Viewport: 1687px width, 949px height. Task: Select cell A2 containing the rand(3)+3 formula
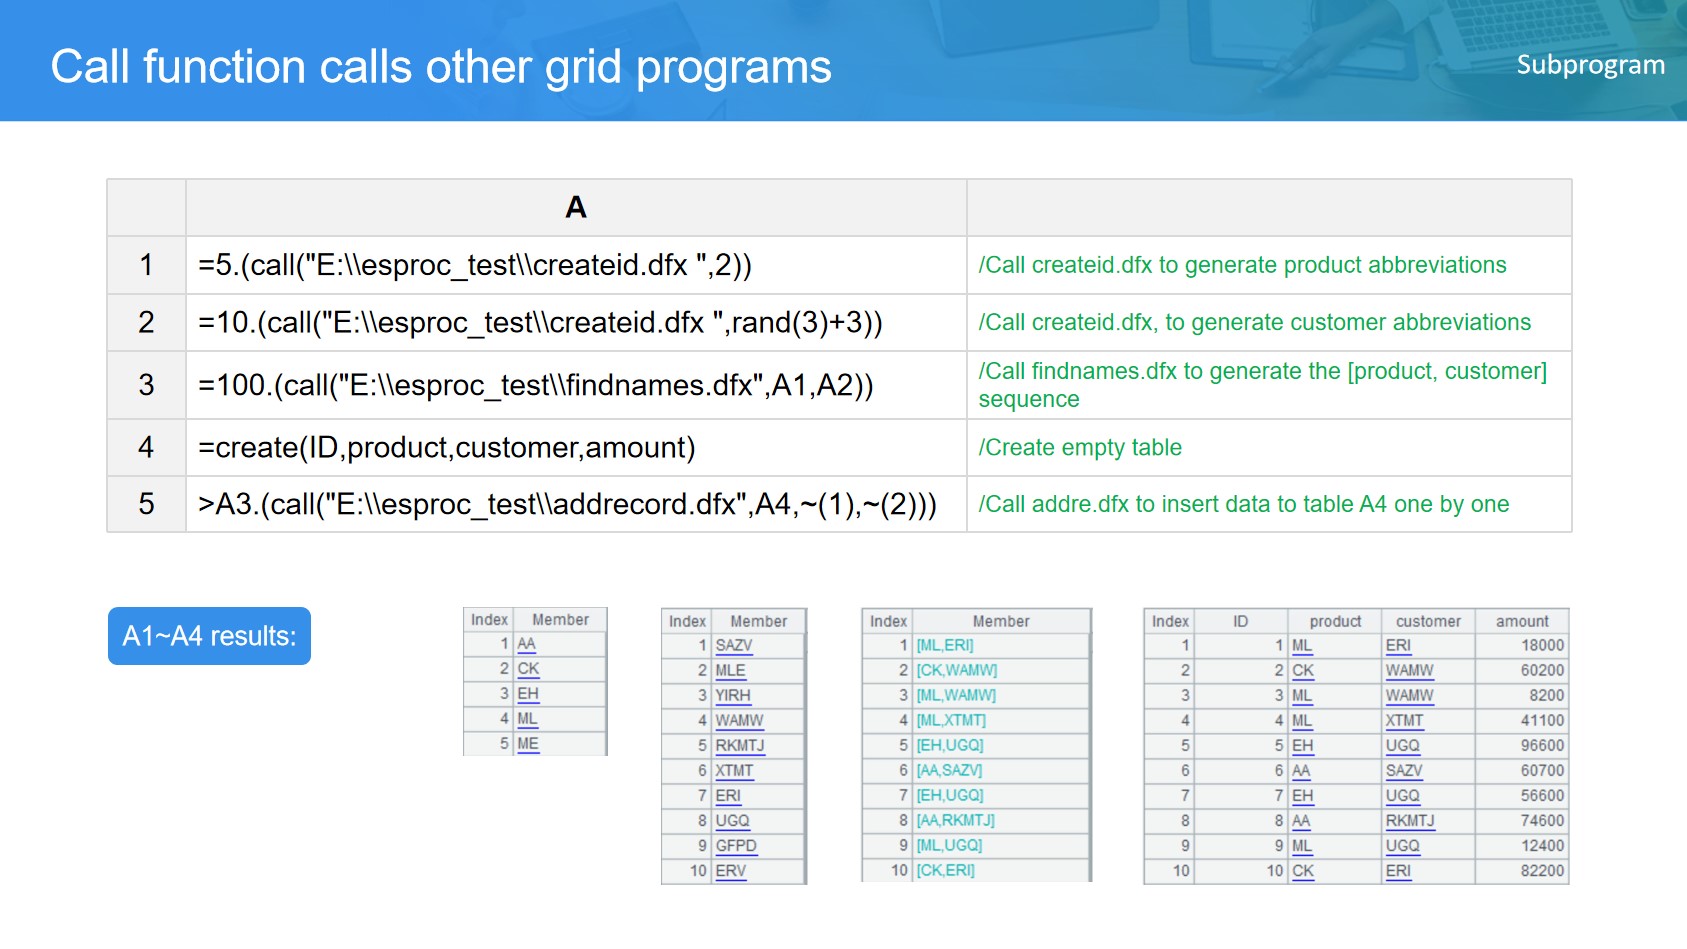point(575,322)
